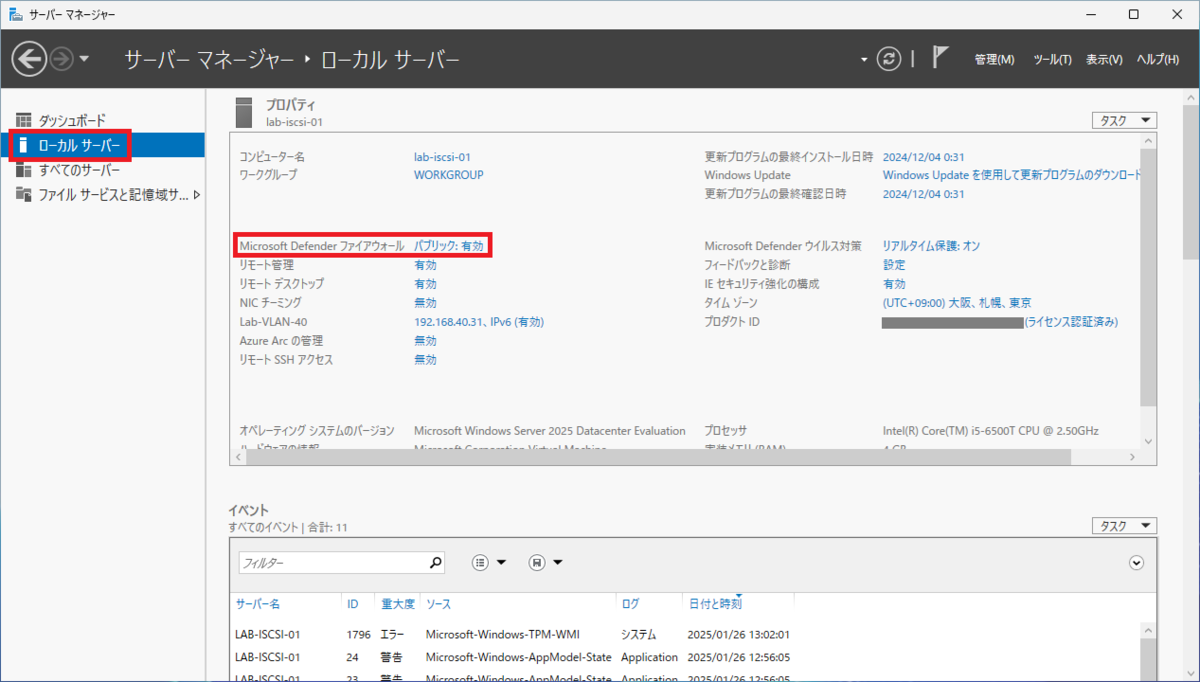Open the ツール(T) menu
The width and height of the screenshot is (1200, 682).
pyautogui.click(x=1052, y=60)
